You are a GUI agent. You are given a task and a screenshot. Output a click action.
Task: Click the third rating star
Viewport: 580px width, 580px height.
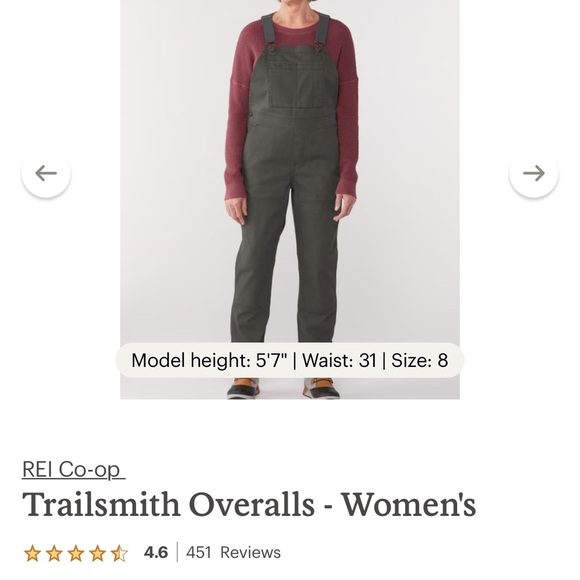tap(76, 553)
